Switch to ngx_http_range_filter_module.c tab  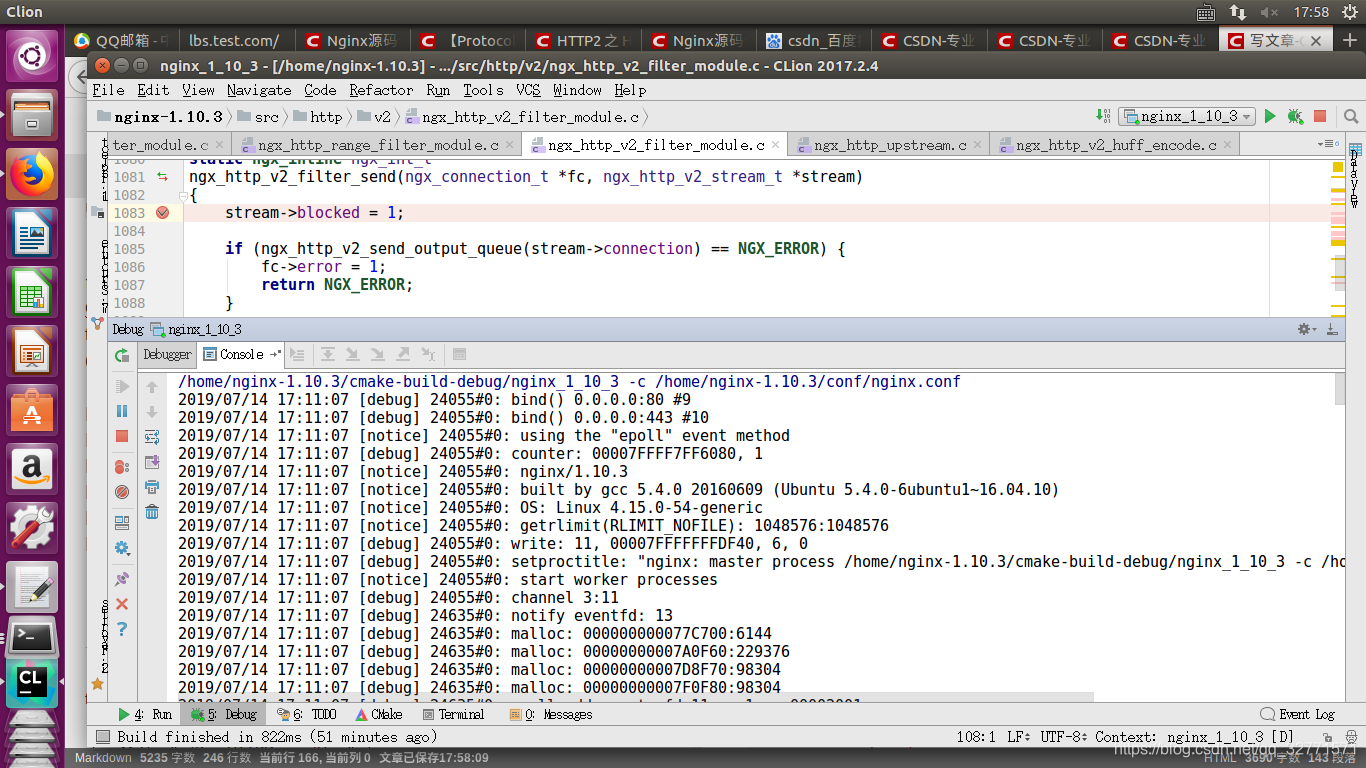[x=377, y=145]
